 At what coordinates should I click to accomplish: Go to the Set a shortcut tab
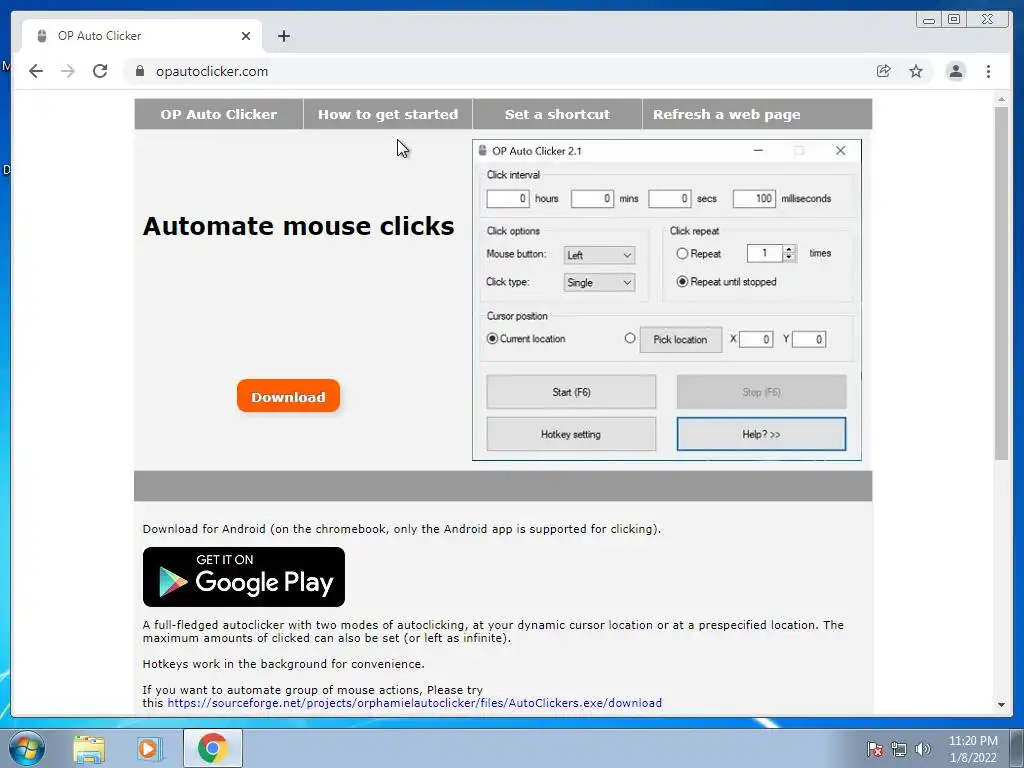pyautogui.click(x=557, y=114)
